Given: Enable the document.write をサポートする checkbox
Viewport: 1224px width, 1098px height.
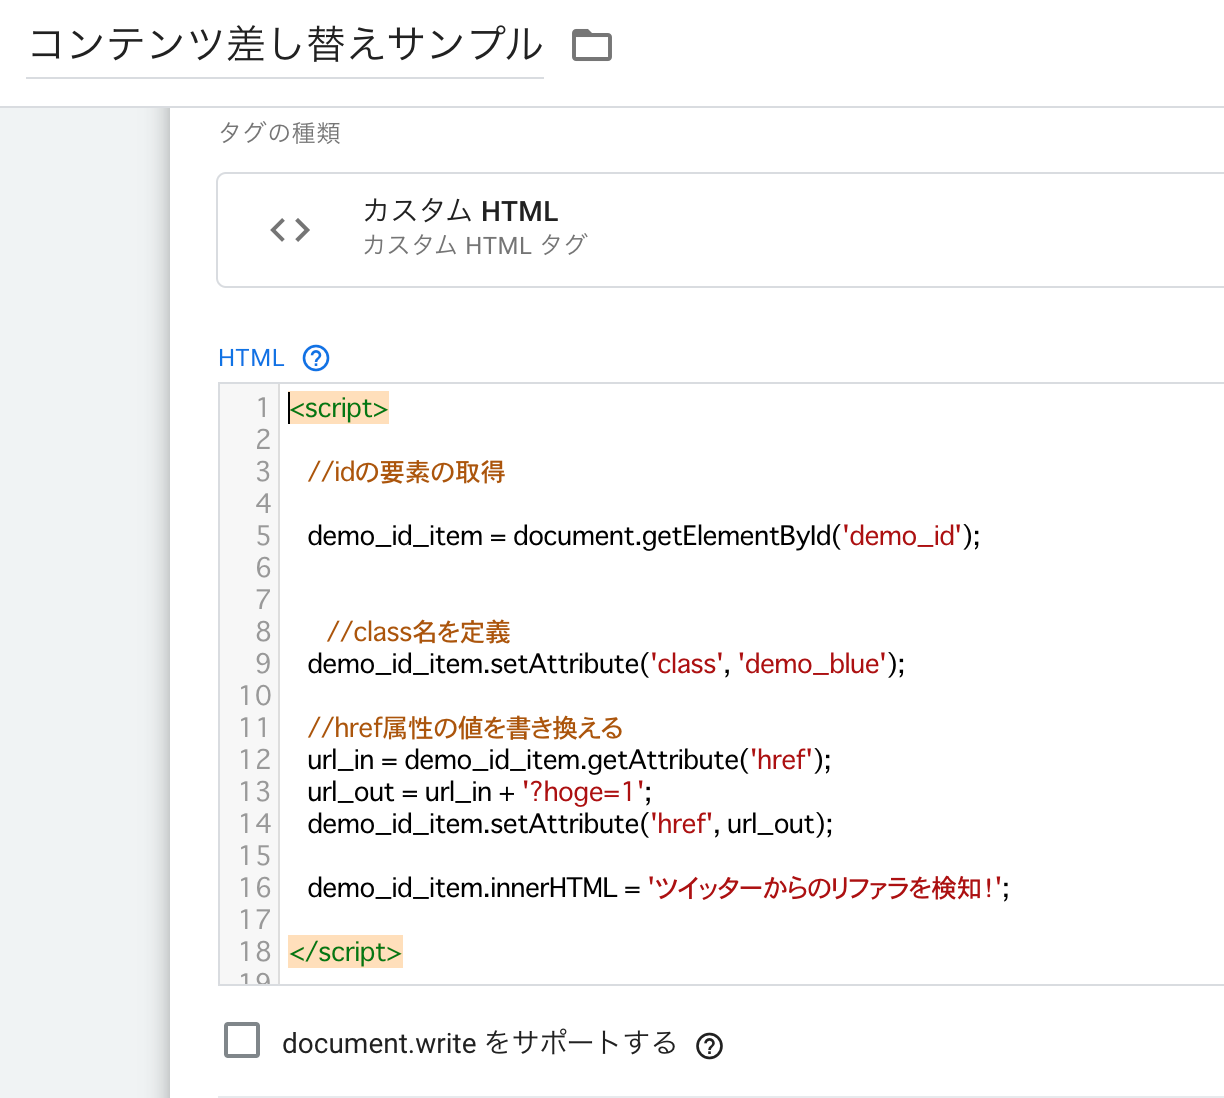Looking at the screenshot, I should [x=242, y=1040].
